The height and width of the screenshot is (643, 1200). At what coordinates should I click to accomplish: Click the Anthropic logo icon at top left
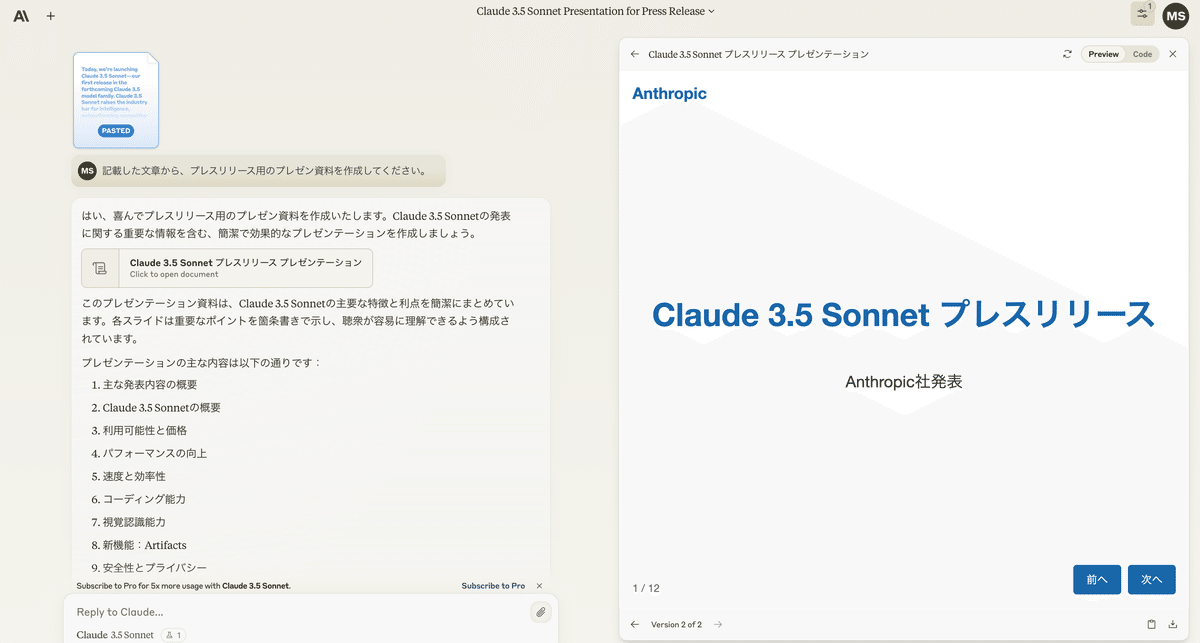pos(21,15)
